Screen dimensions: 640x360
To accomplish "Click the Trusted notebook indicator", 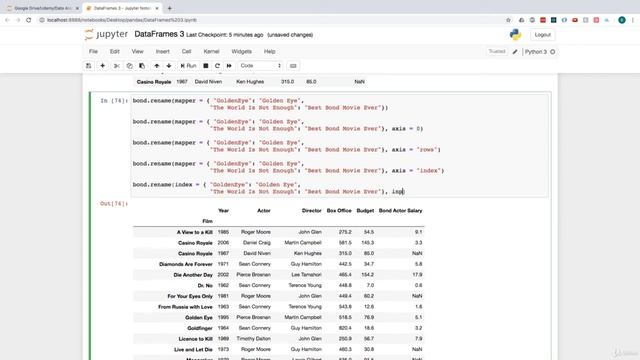I will pyautogui.click(x=497, y=51).
